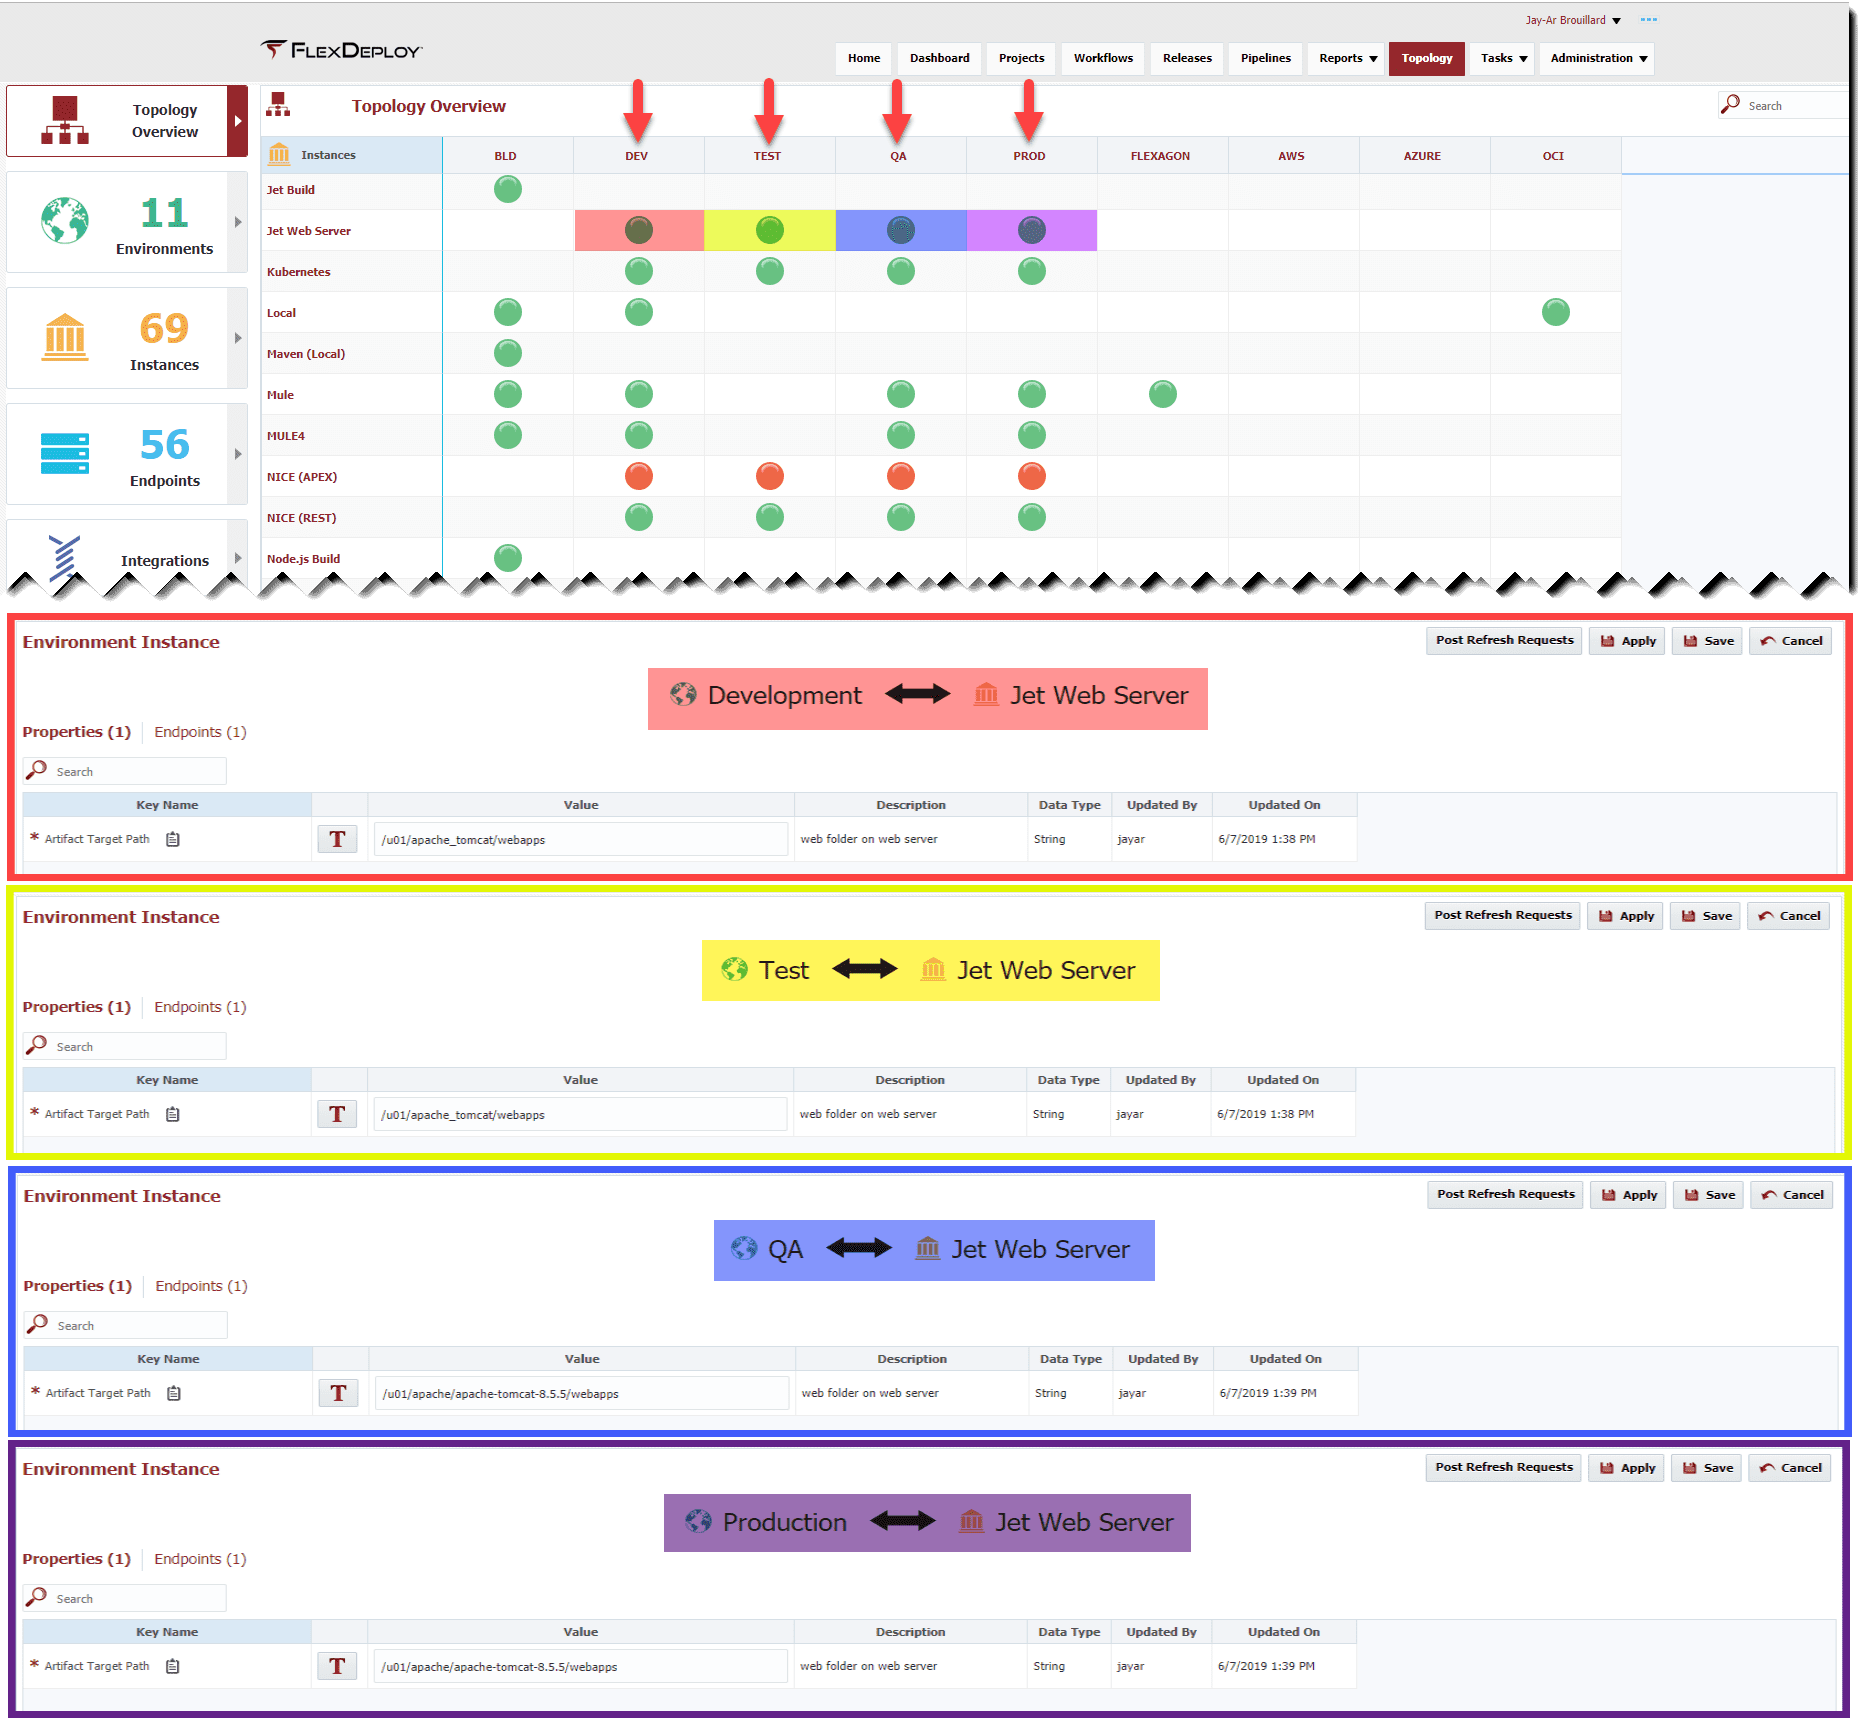Click the Jet Web Server DEV cell highlighted red
Screen dimensions: 1858x1718
point(639,230)
